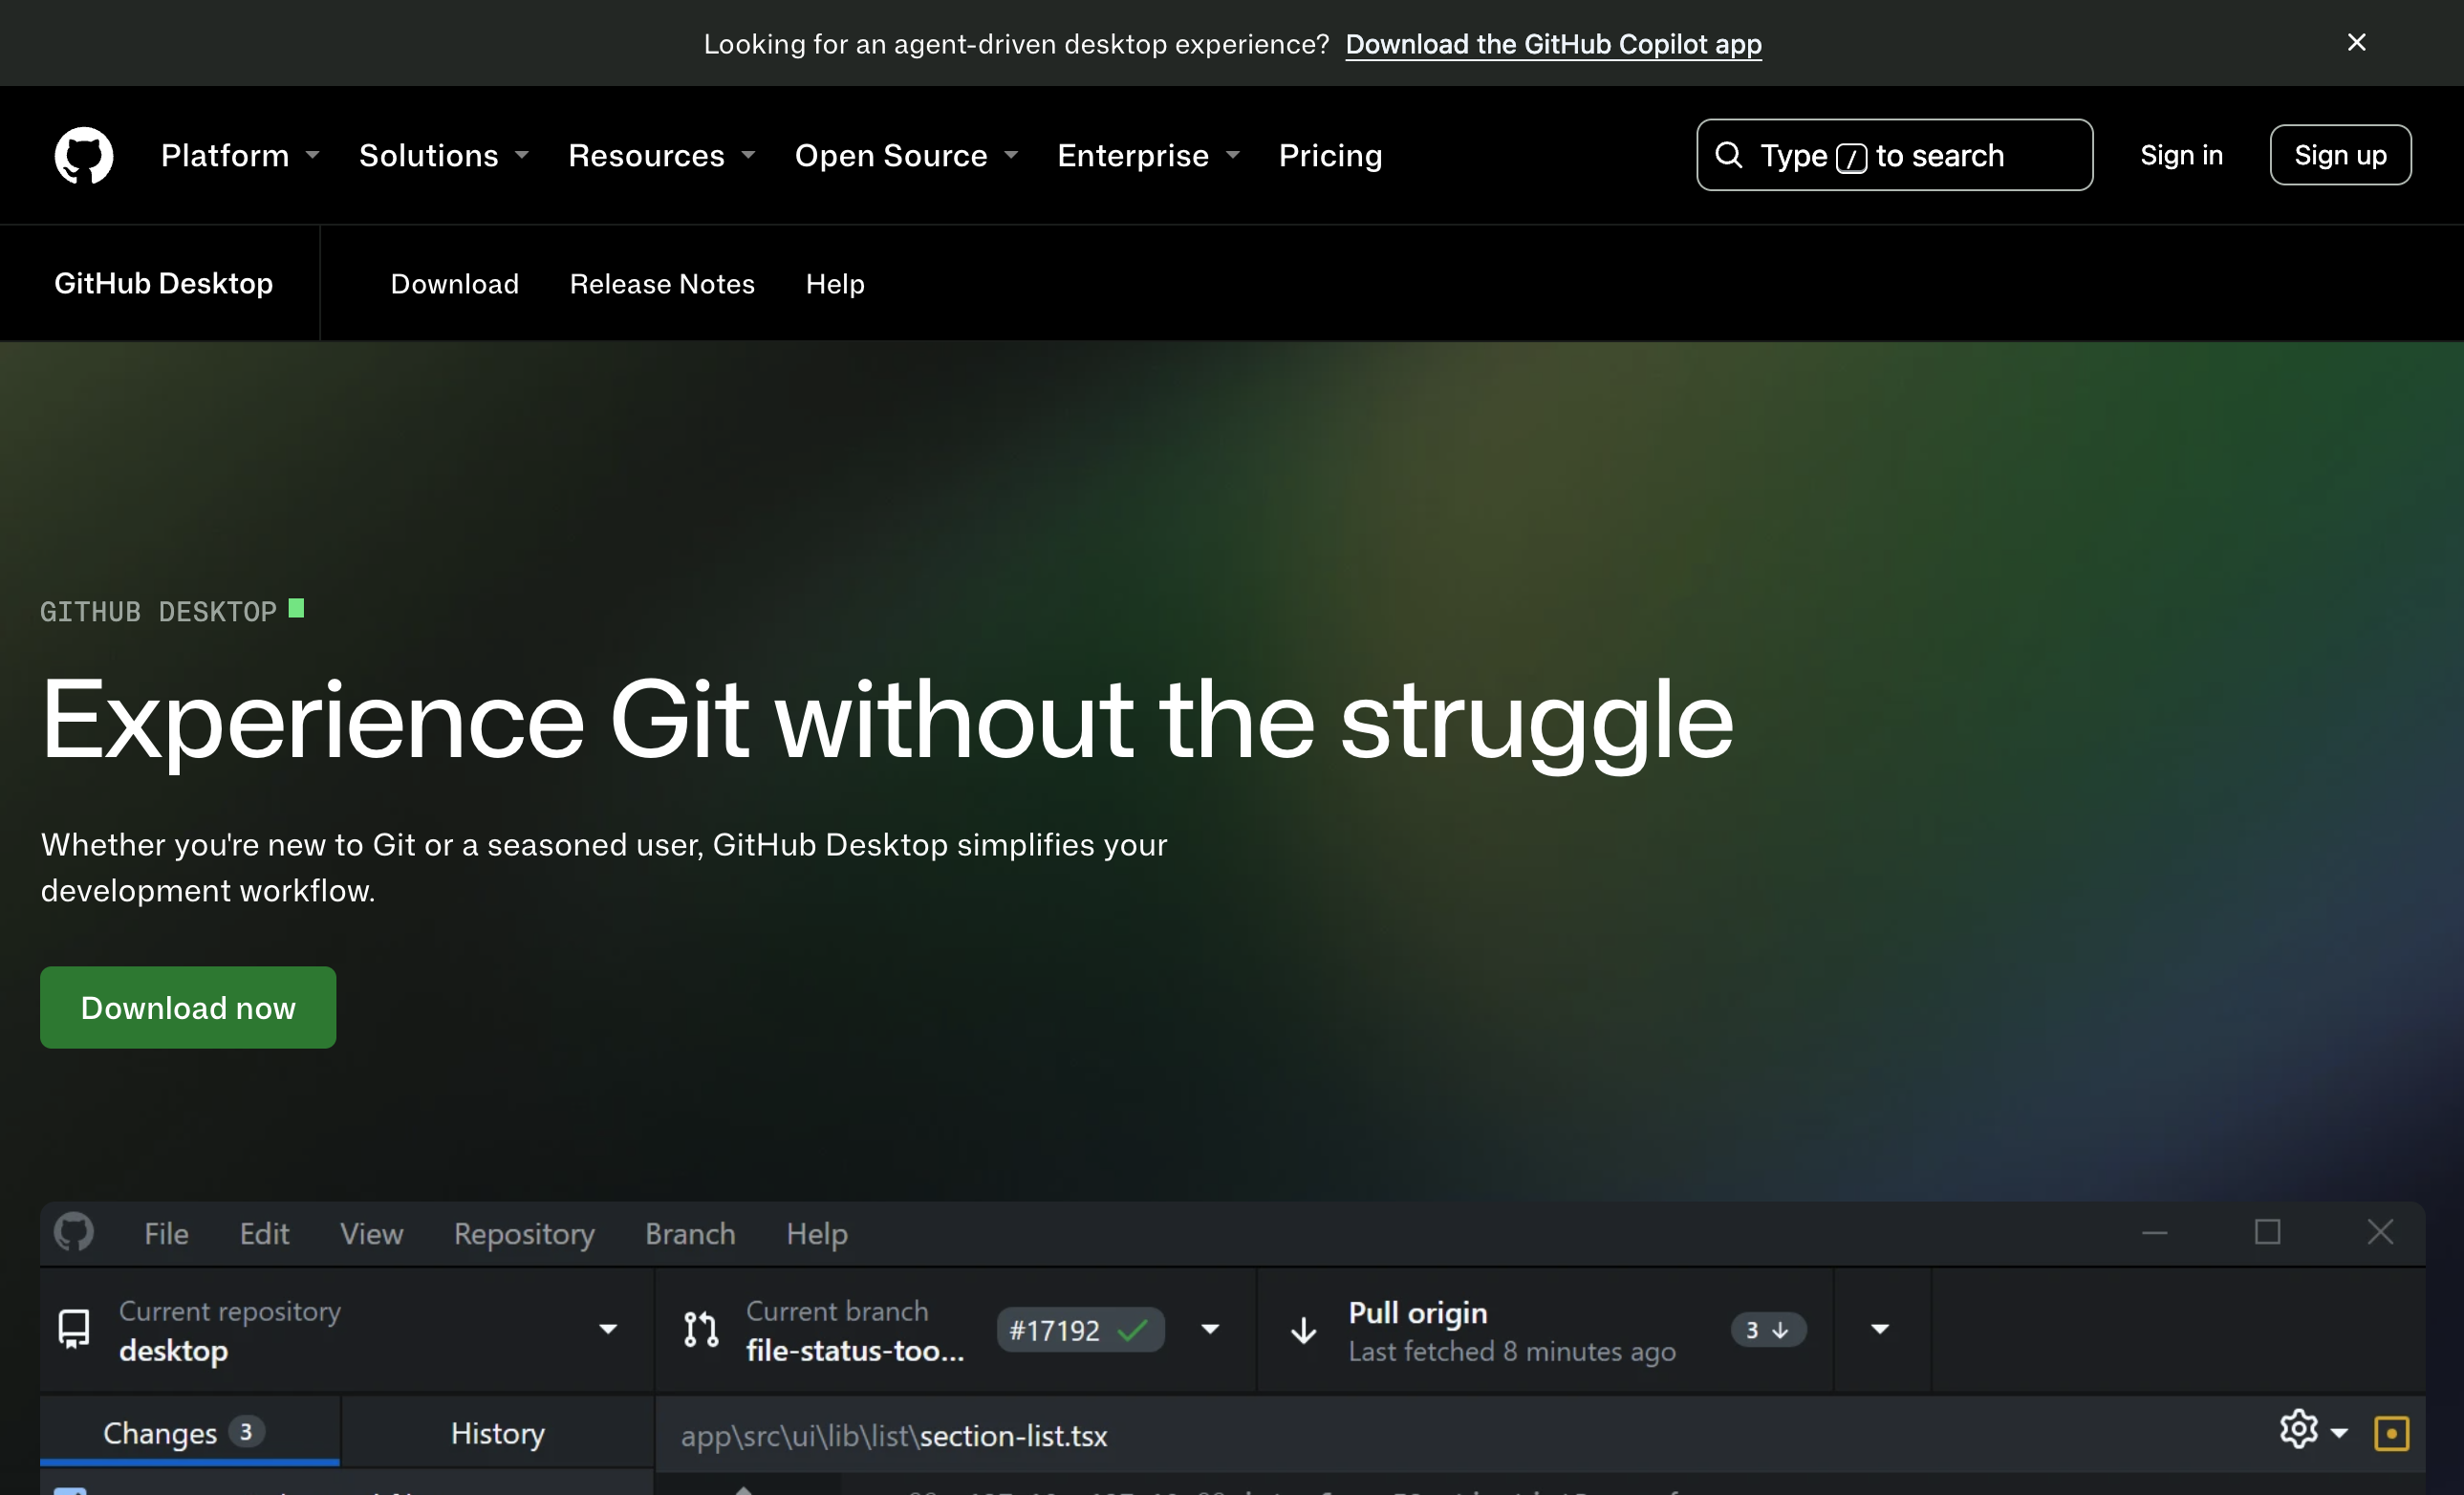This screenshot has width=2464, height=1495.
Task: Open the Branch menu in Desktop app
Action: click(x=690, y=1233)
